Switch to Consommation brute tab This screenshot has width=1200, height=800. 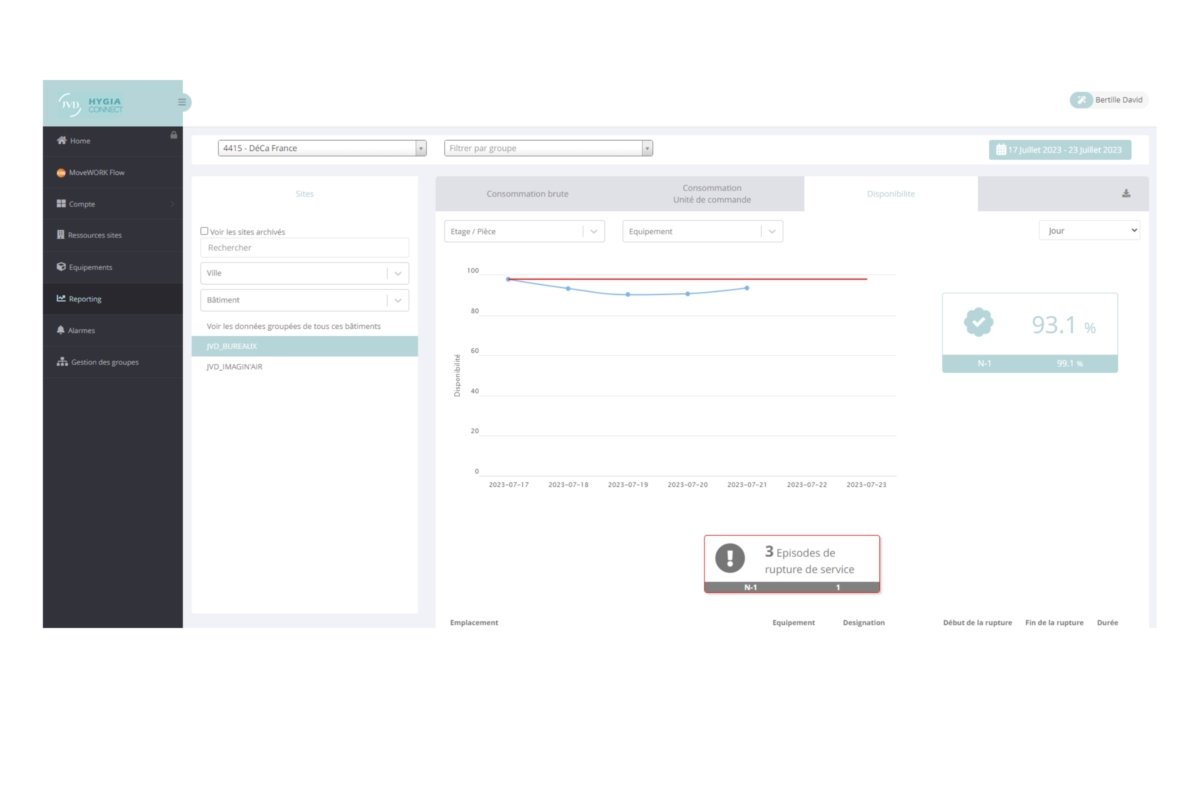tap(527, 194)
